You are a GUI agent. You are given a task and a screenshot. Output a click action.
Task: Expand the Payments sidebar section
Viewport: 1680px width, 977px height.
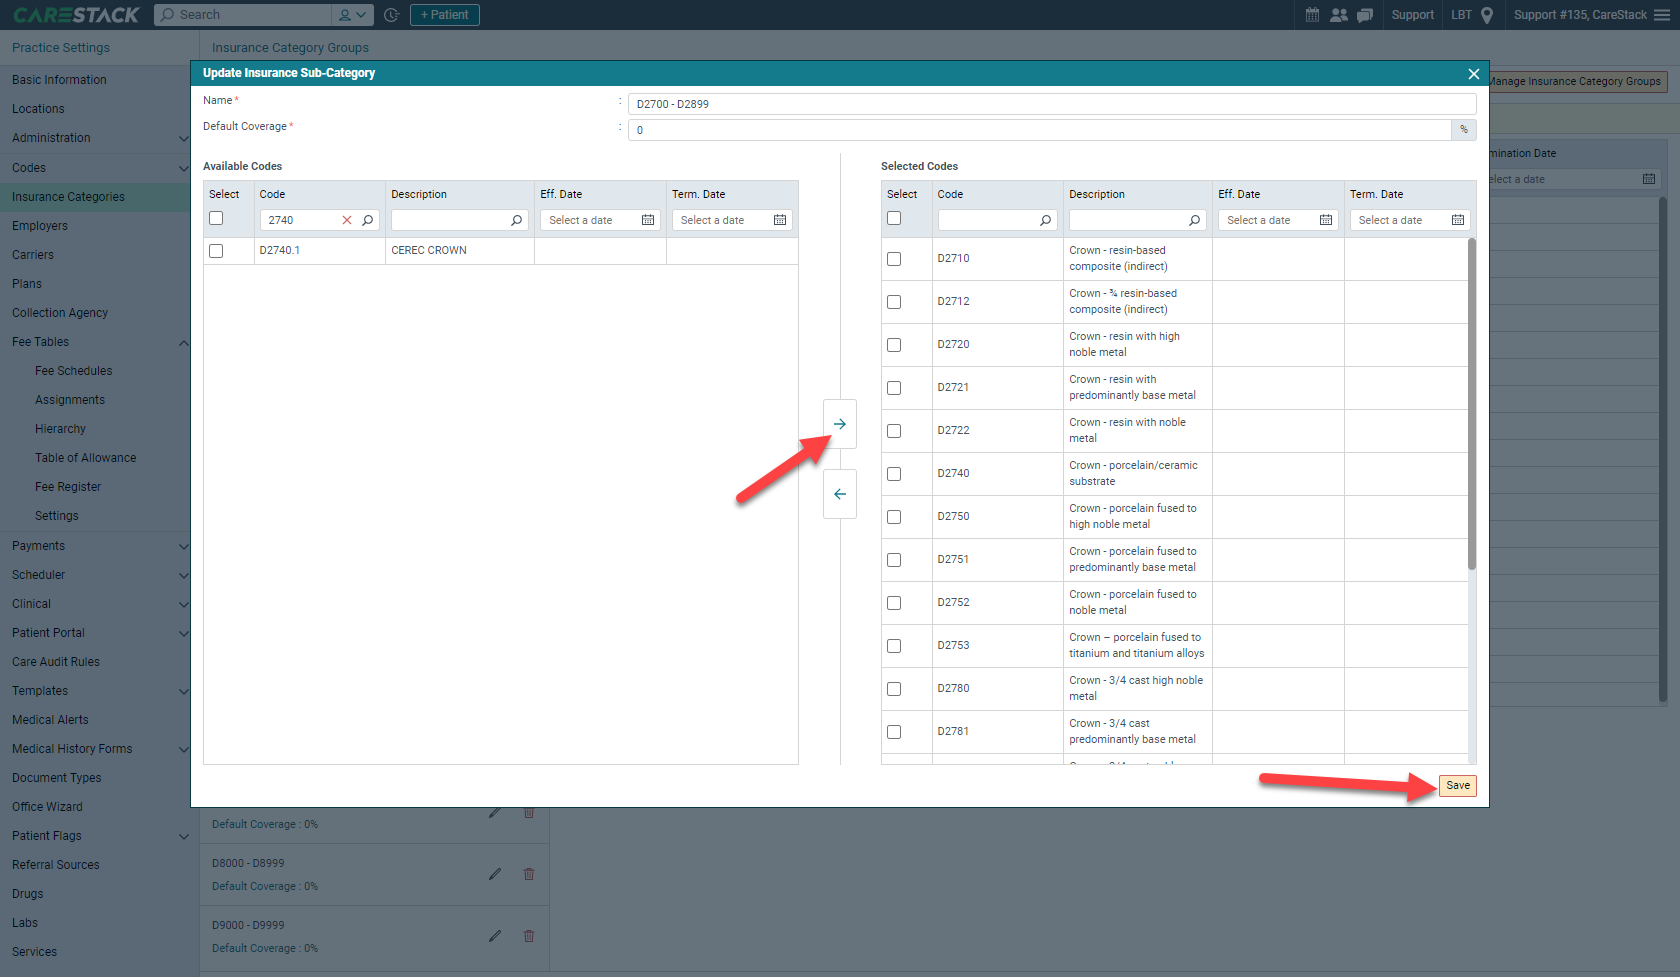[183, 546]
